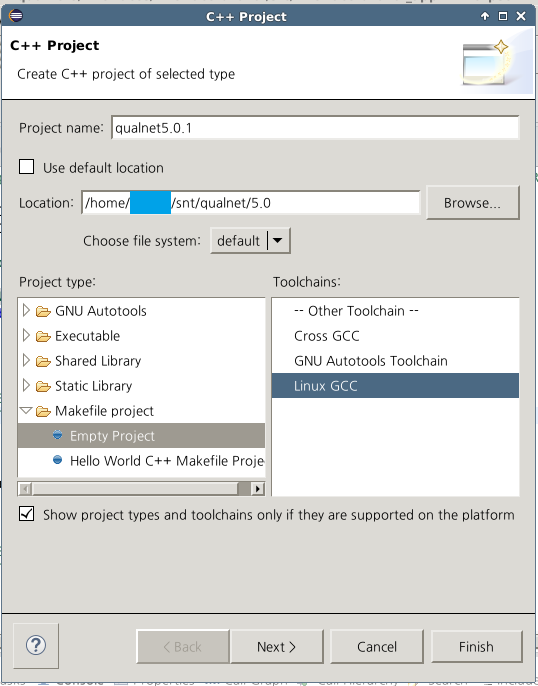538x686 pixels.
Task: Click the Shared Library folder icon
Action: pos(43,361)
